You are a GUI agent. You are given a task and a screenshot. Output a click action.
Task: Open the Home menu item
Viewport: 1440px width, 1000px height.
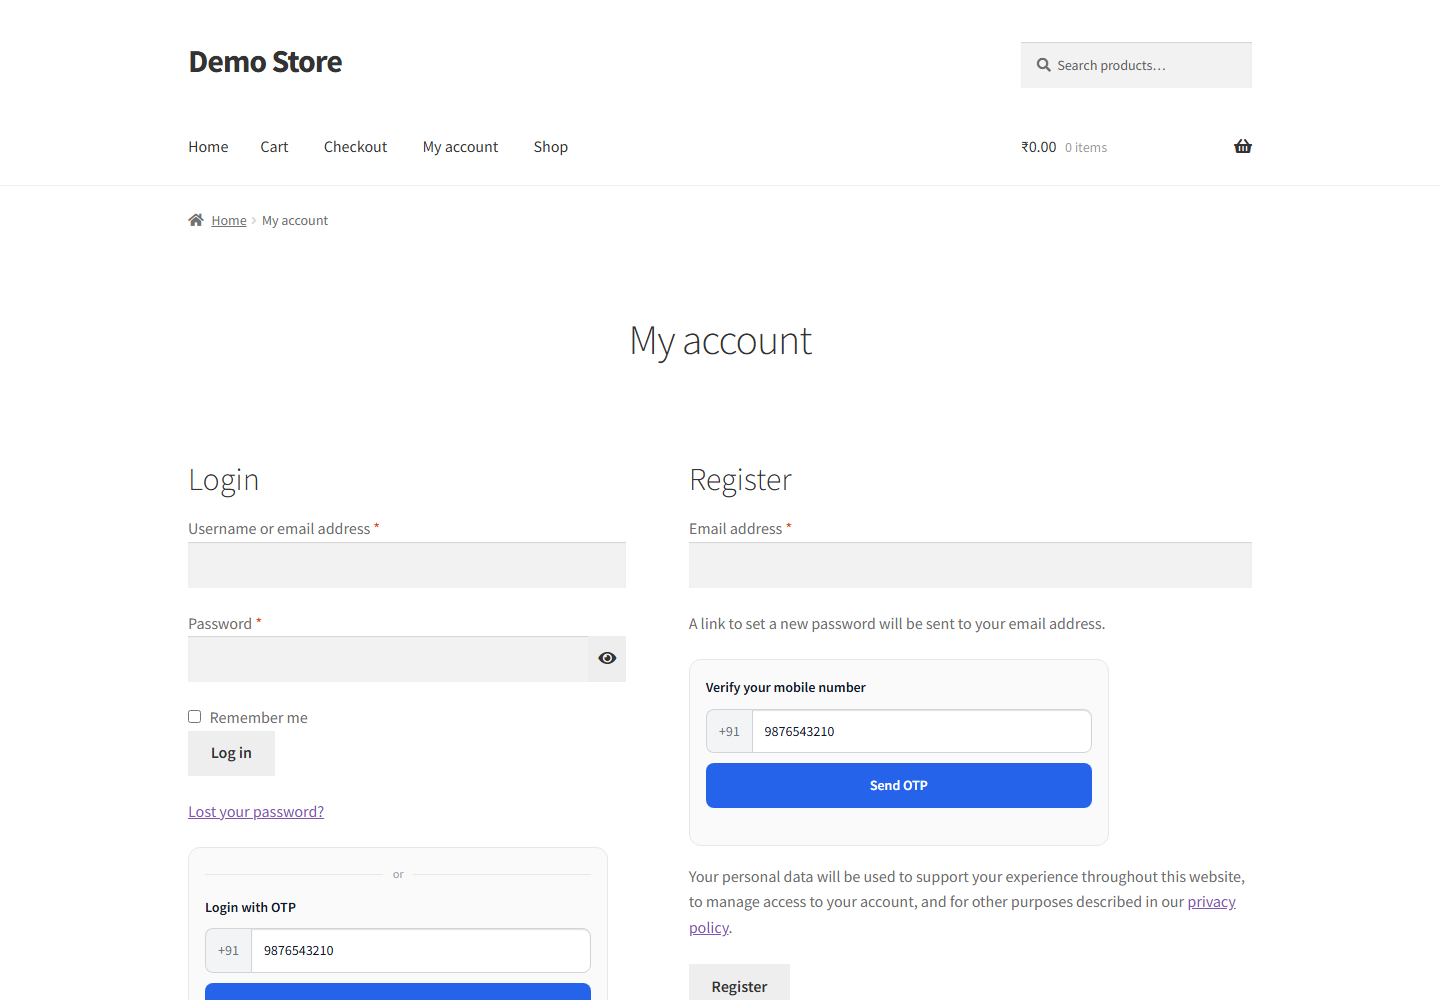click(x=208, y=147)
